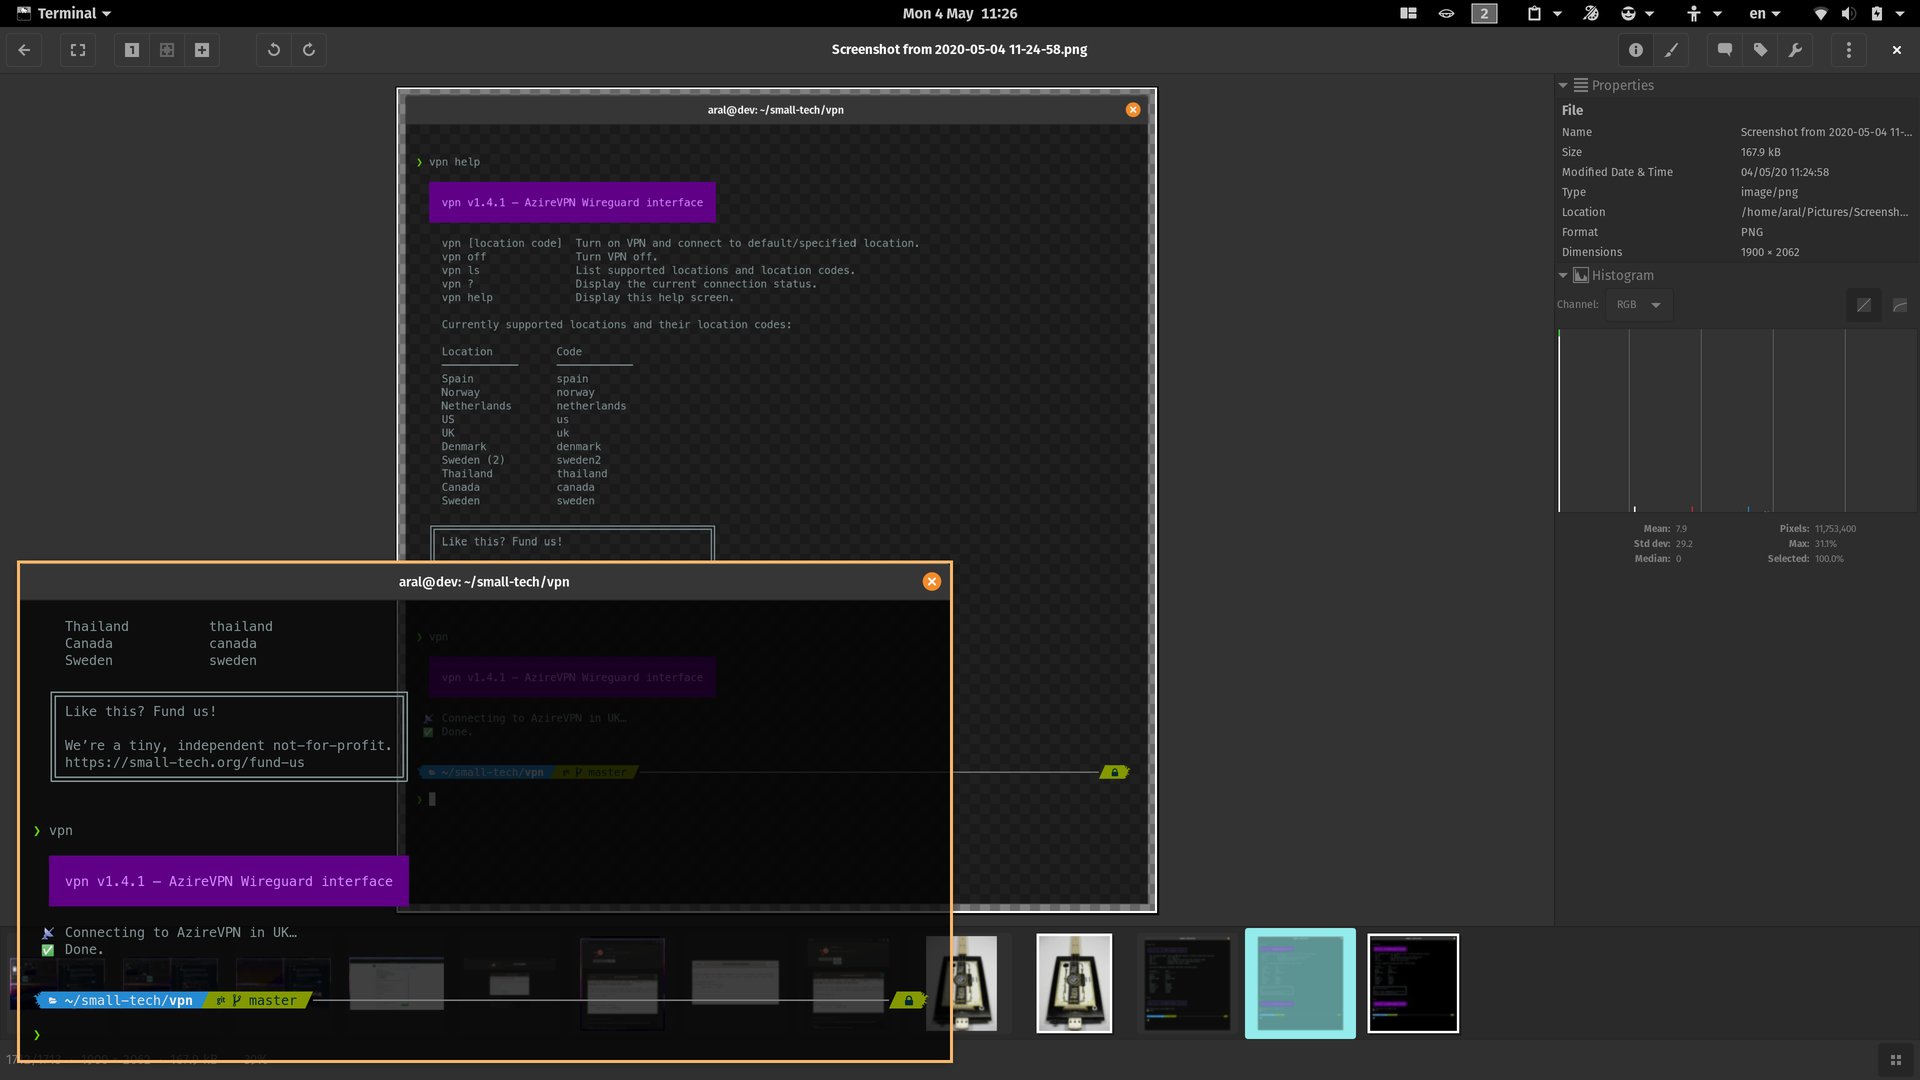This screenshot has height=1080, width=1920.
Task: Tag the image with the tag icon
Action: click(1760, 49)
